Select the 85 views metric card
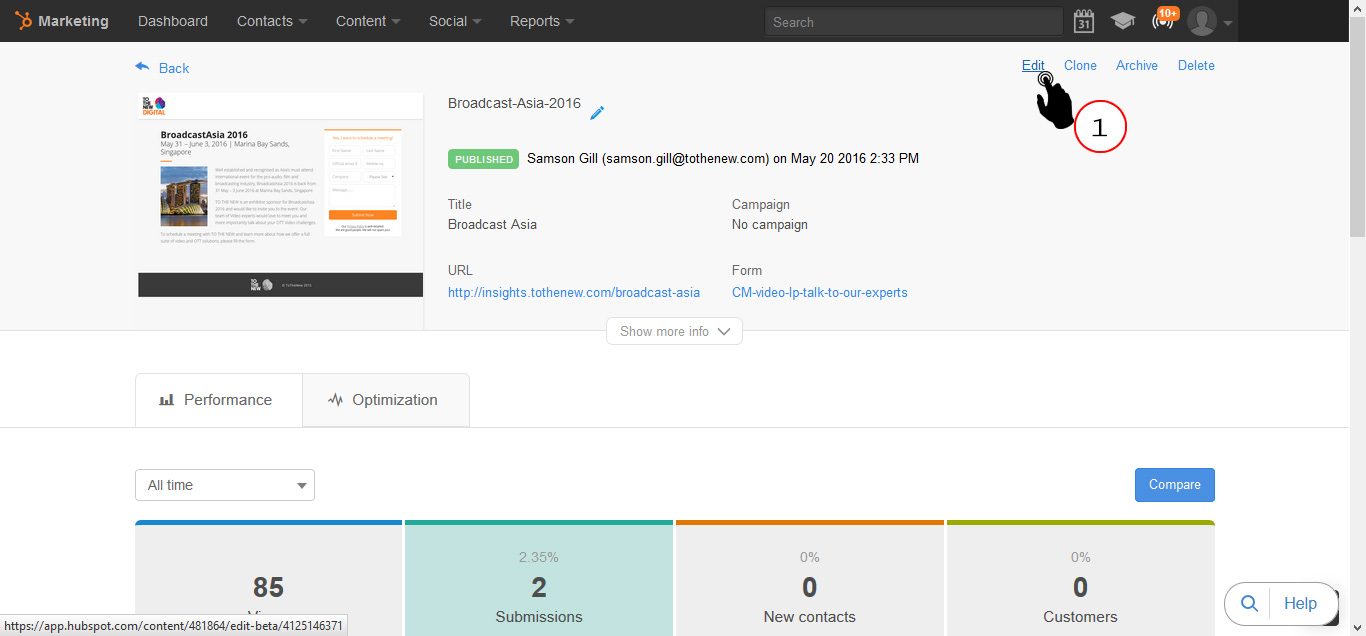Image resolution: width=1366 pixels, height=636 pixels. coord(268,578)
